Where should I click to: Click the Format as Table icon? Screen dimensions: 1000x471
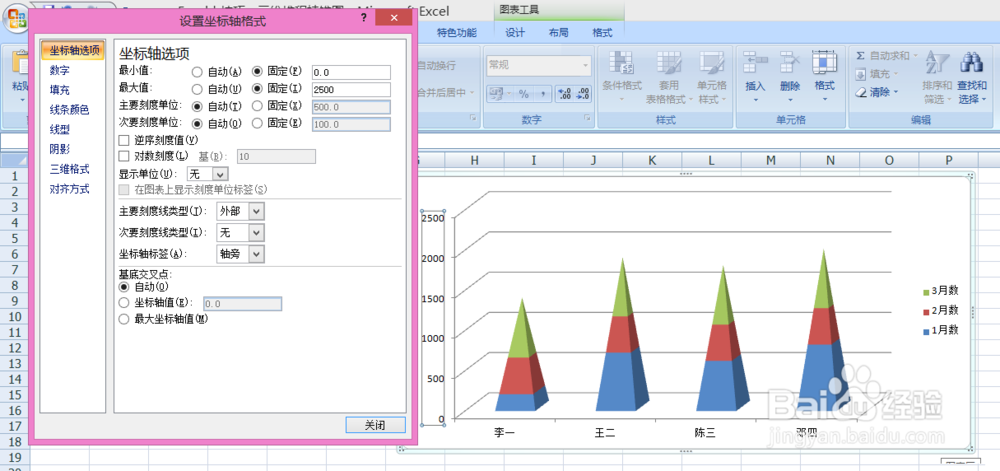(x=669, y=63)
